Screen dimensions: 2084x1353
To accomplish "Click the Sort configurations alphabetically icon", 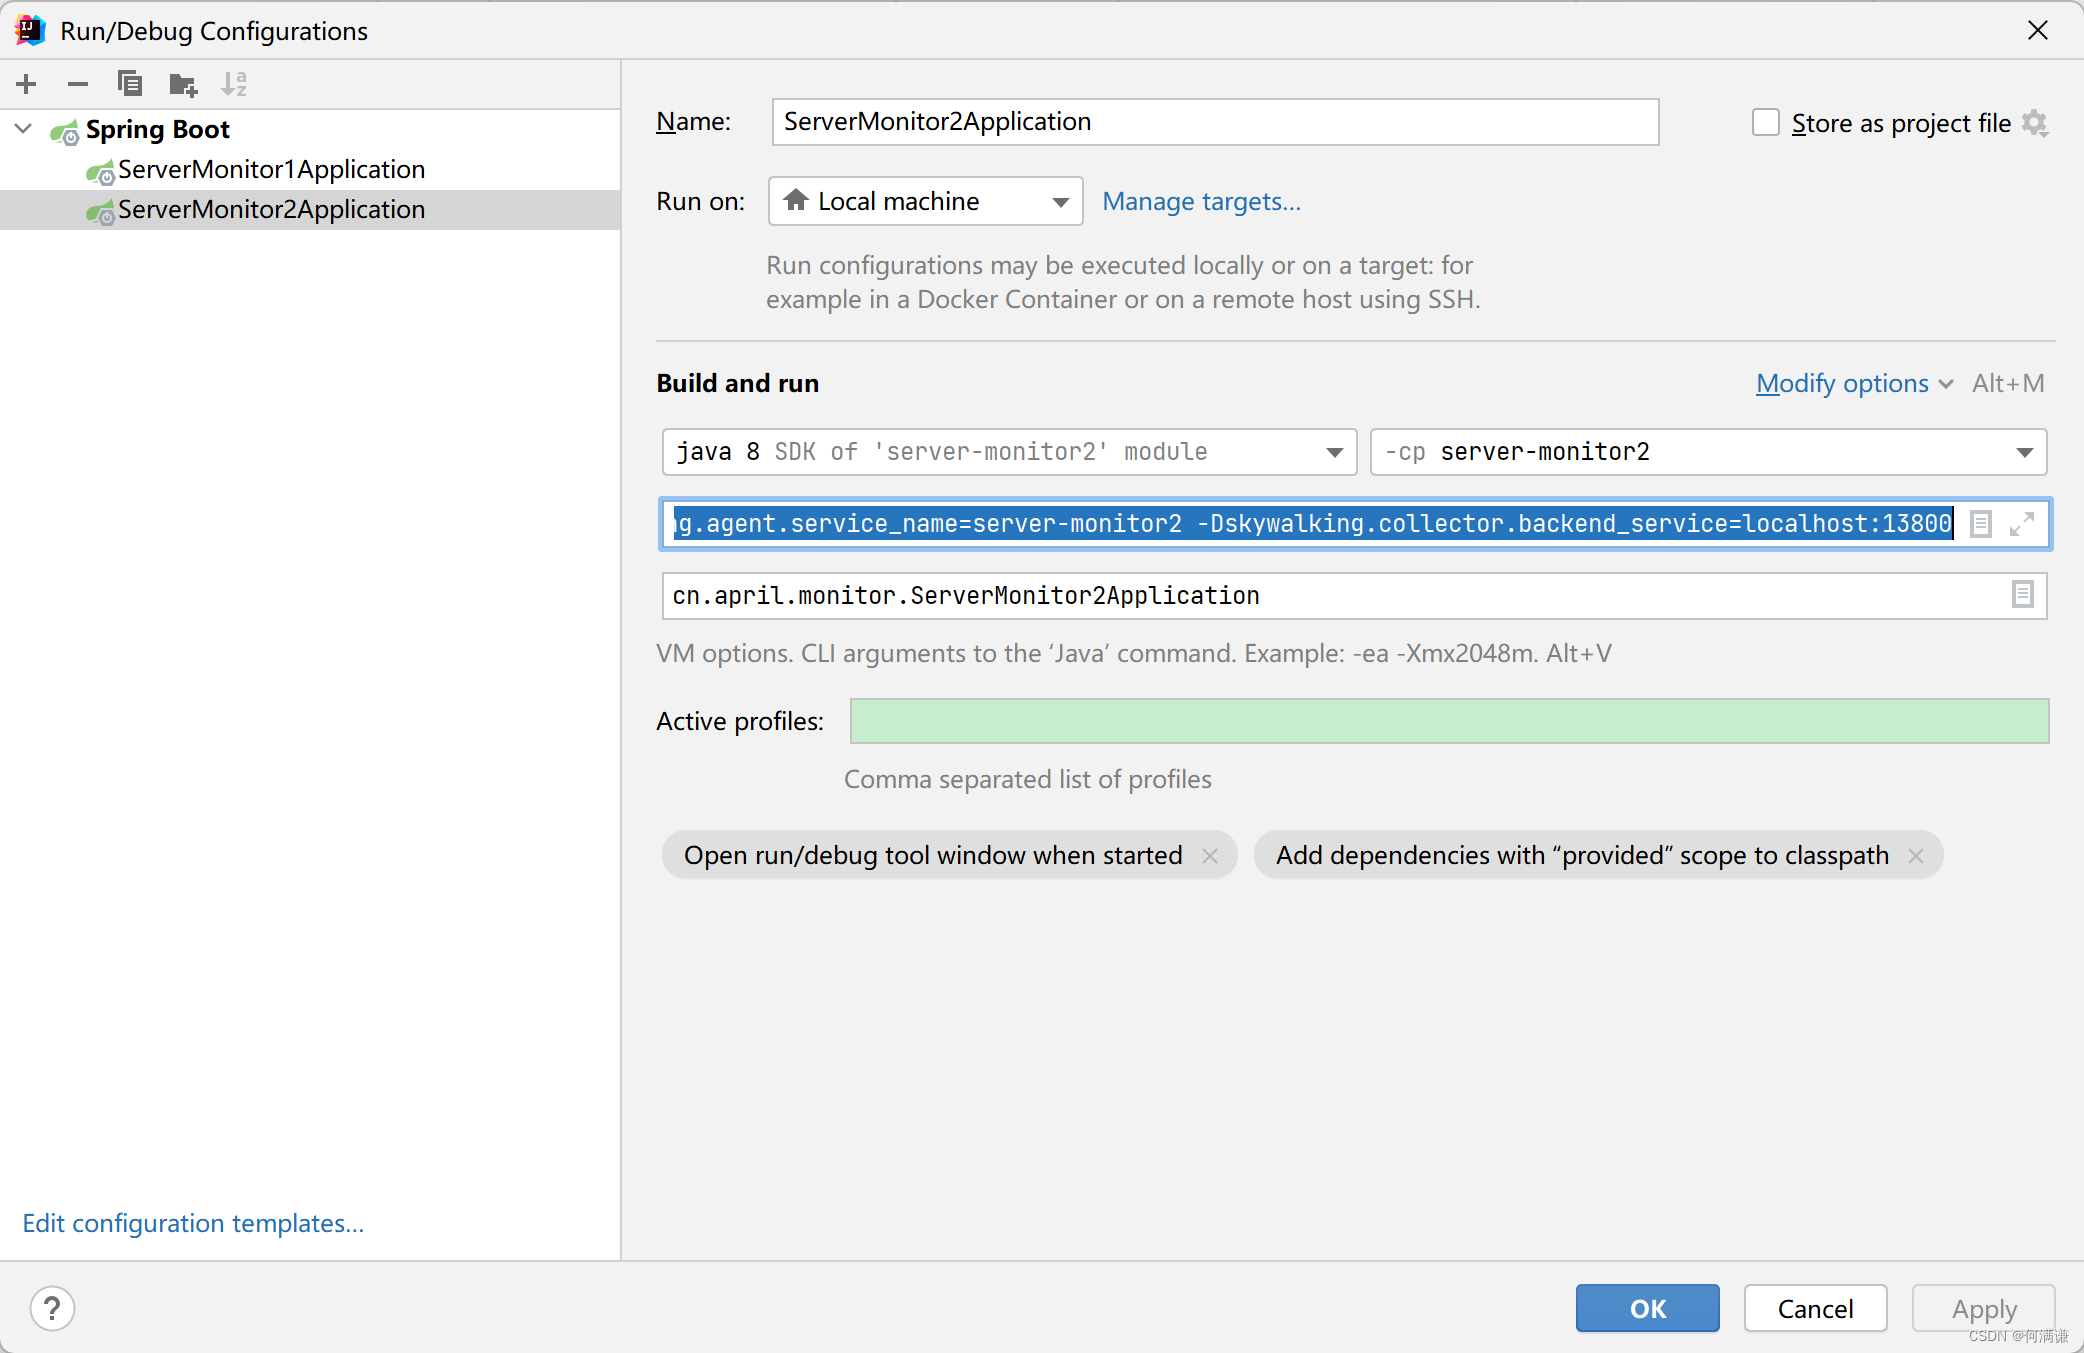I will coord(234,84).
